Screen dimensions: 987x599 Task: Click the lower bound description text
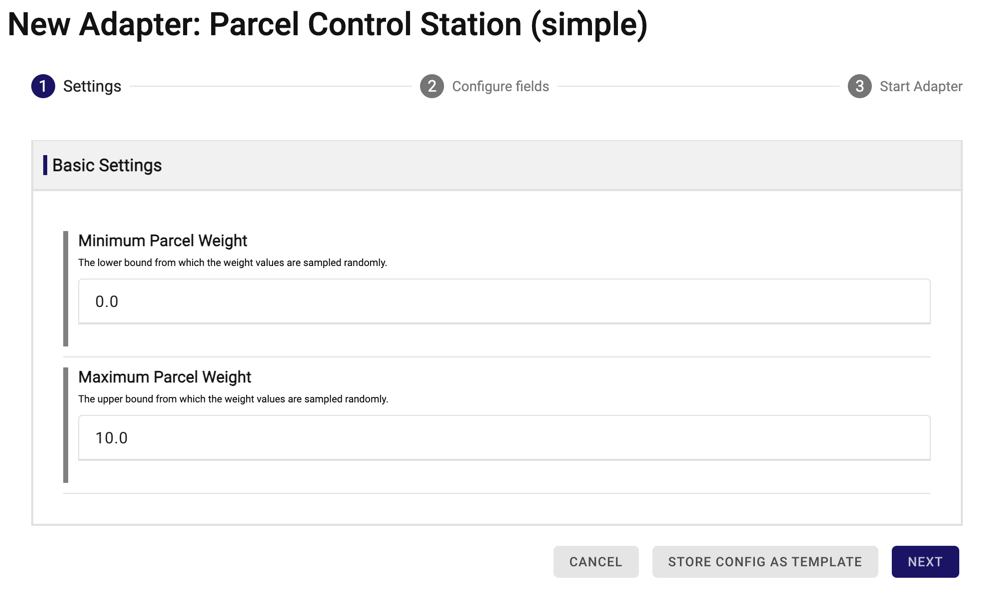(233, 263)
